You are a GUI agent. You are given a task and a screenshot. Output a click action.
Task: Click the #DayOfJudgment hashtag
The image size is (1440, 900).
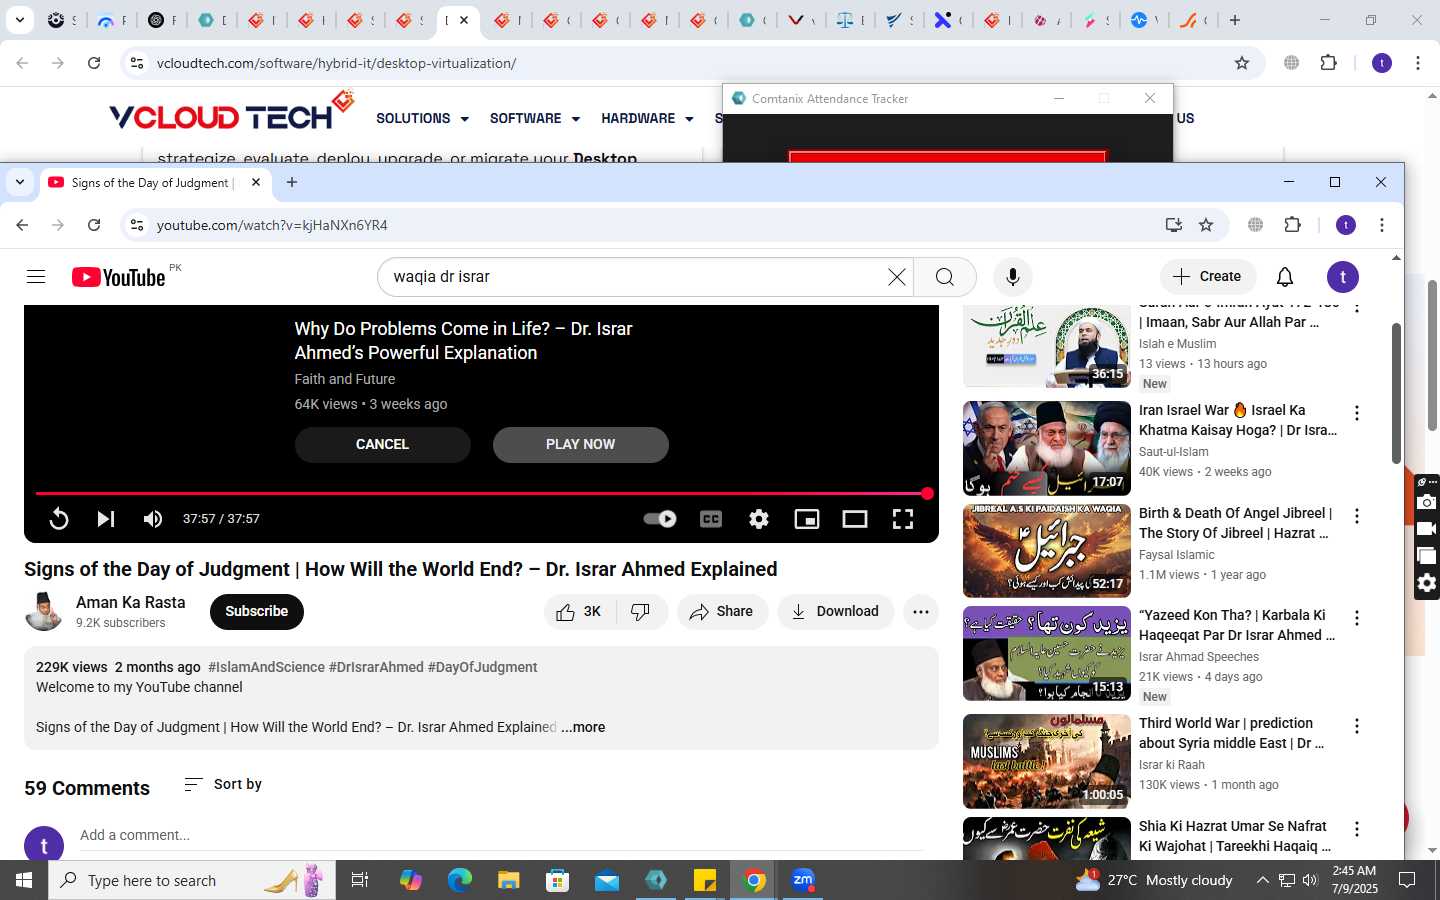point(482,667)
